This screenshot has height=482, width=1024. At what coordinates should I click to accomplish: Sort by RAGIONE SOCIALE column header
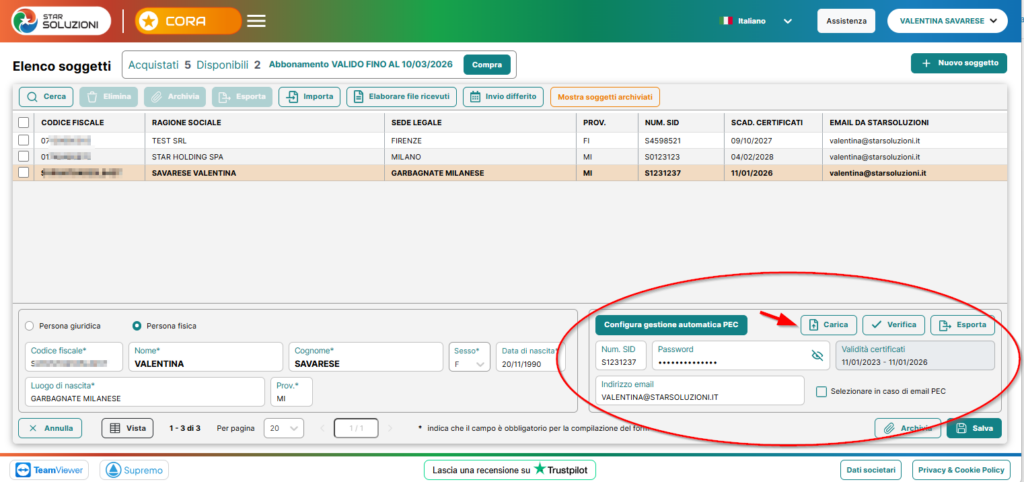coord(186,123)
